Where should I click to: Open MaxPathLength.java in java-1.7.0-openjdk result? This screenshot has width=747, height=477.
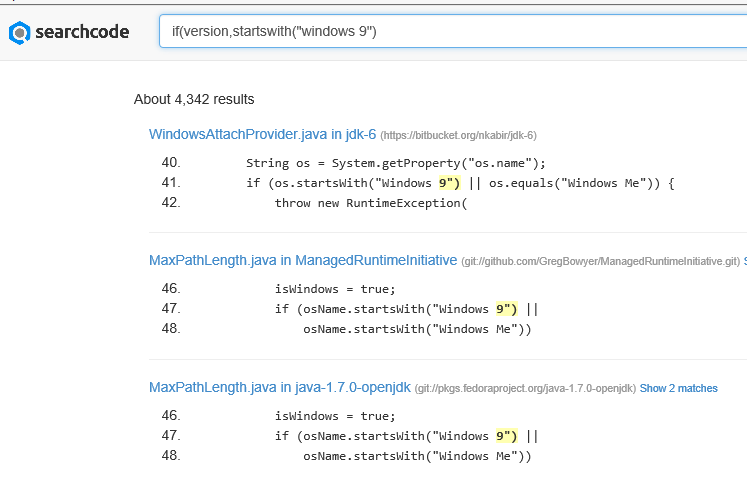point(280,387)
